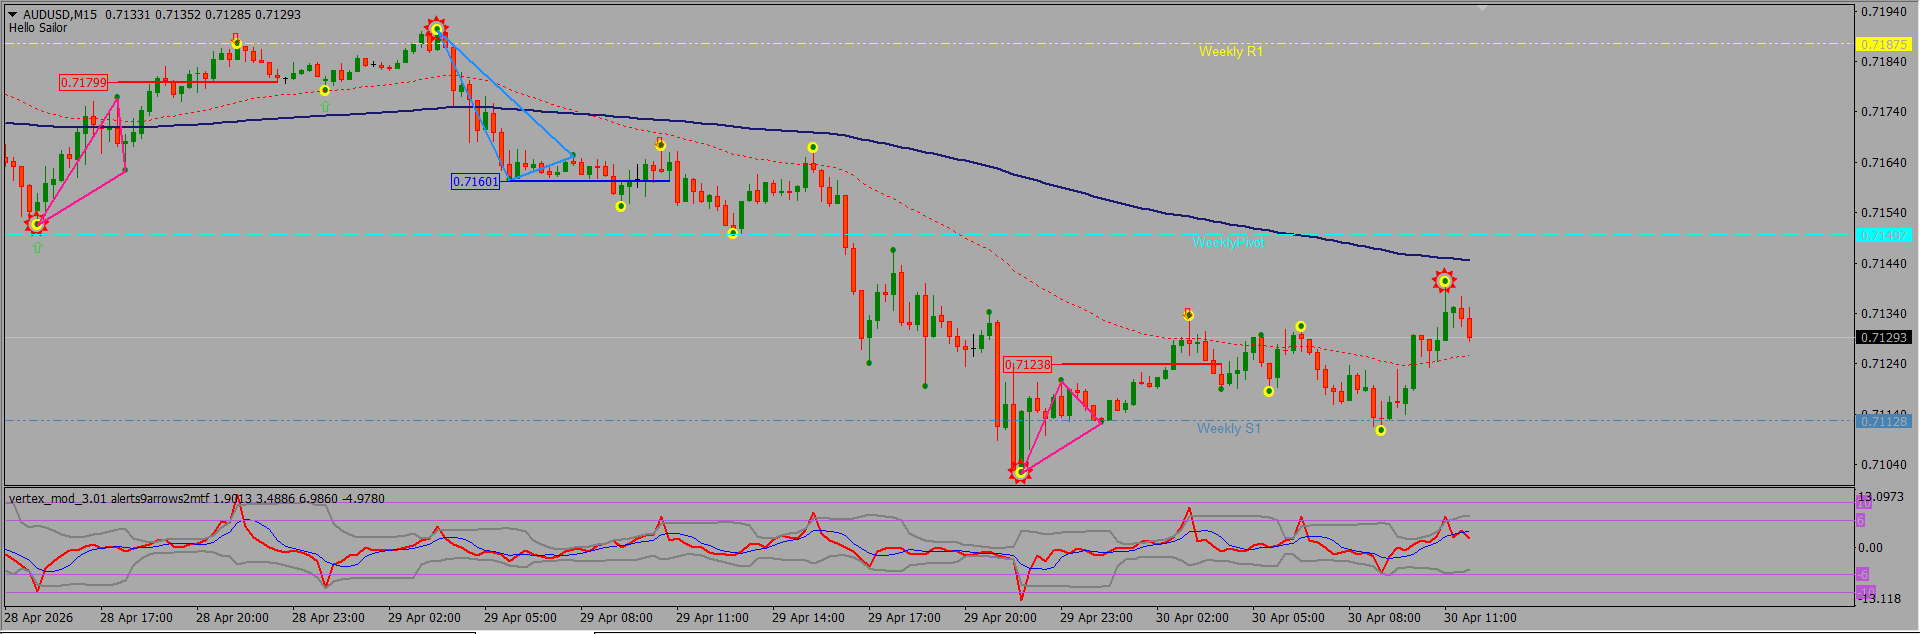Screen dimensions: 1920x634
Task: Click the green up arrow below the 28 Apr sun marker
Action: coord(37,248)
